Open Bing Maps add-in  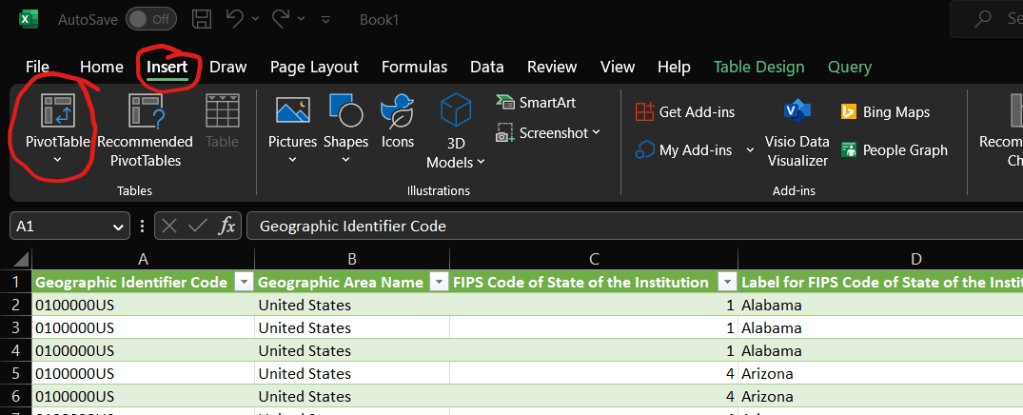(885, 112)
